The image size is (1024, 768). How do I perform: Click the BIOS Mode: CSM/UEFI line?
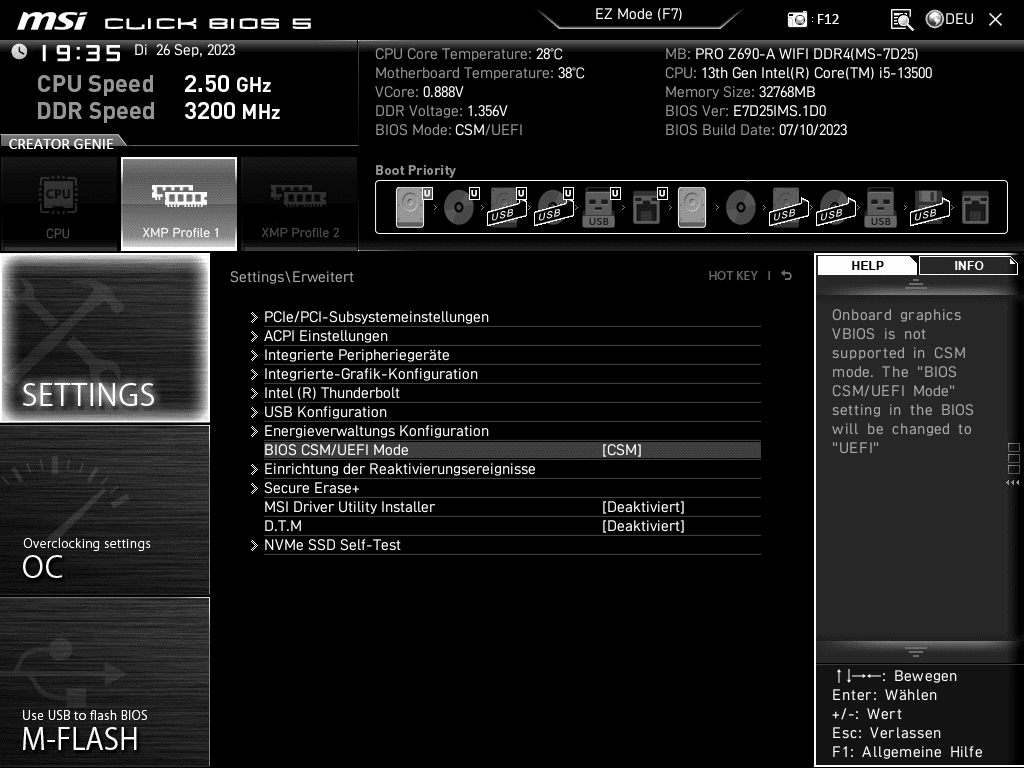click(x=449, y=130)
